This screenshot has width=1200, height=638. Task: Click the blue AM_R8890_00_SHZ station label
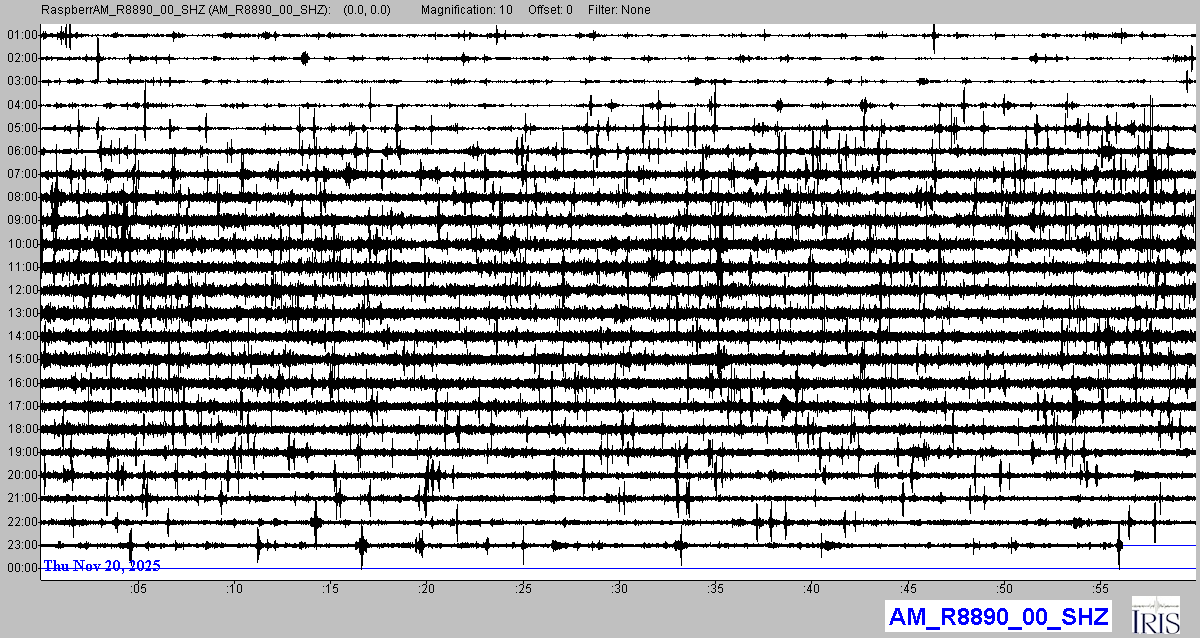pos(997,616)
